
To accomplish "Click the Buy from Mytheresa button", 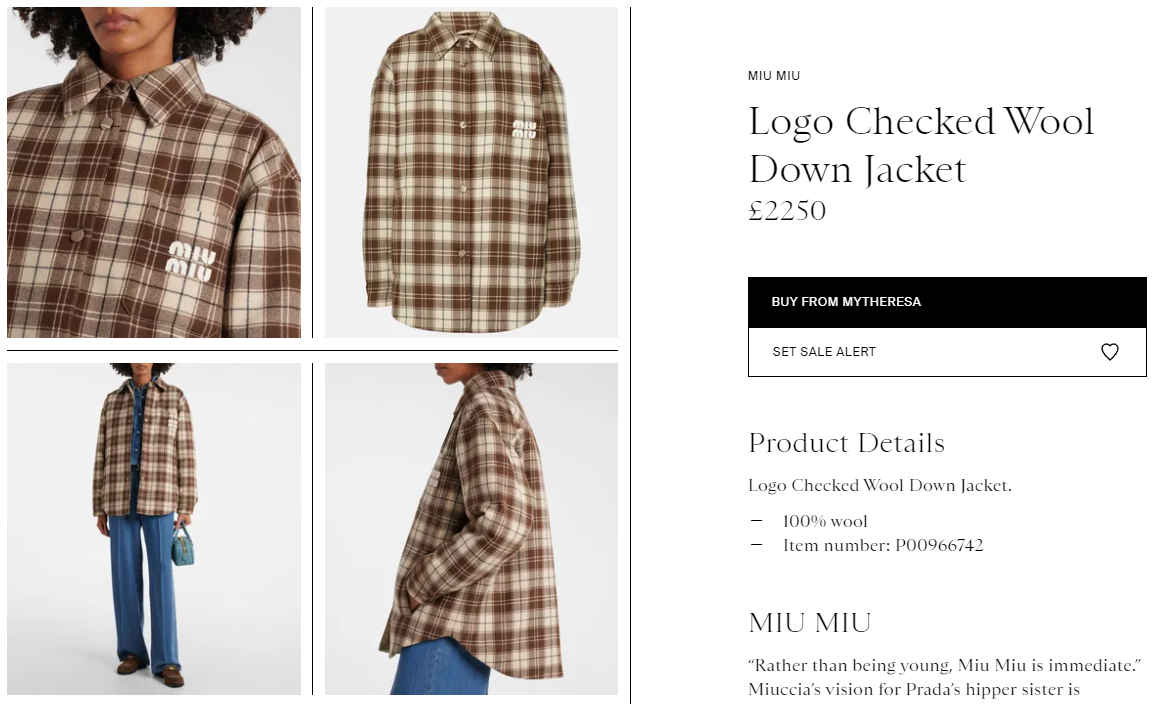I will pyautogui.click(x=946, y=302).
